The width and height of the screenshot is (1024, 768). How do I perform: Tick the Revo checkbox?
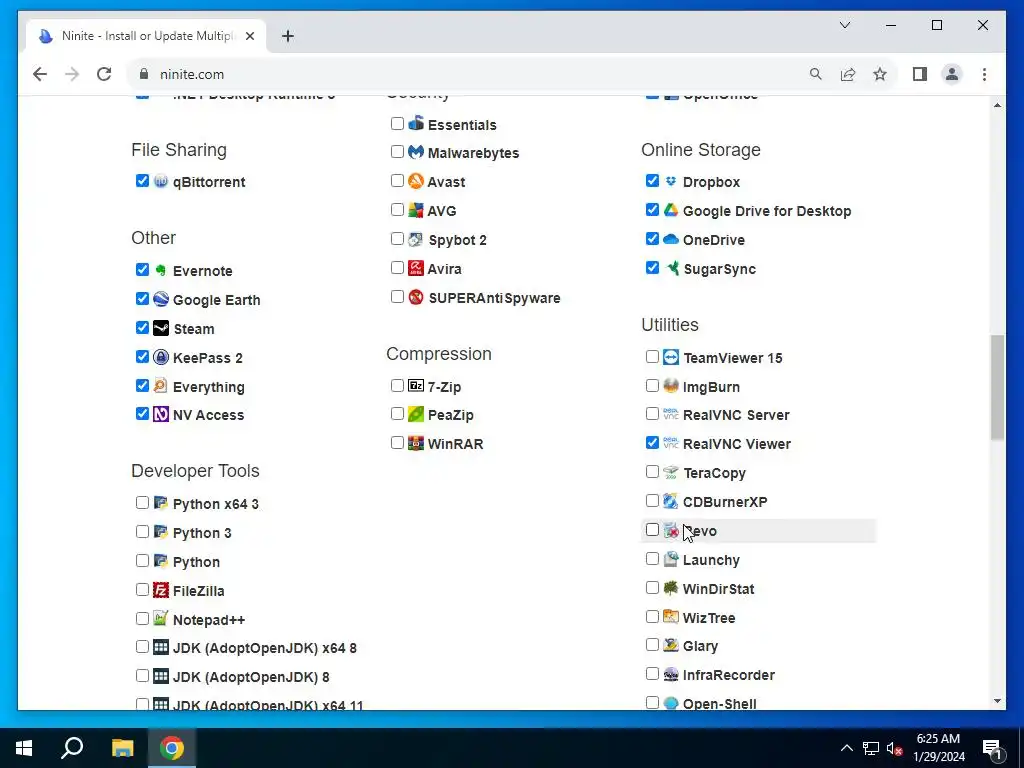(652, 530)
